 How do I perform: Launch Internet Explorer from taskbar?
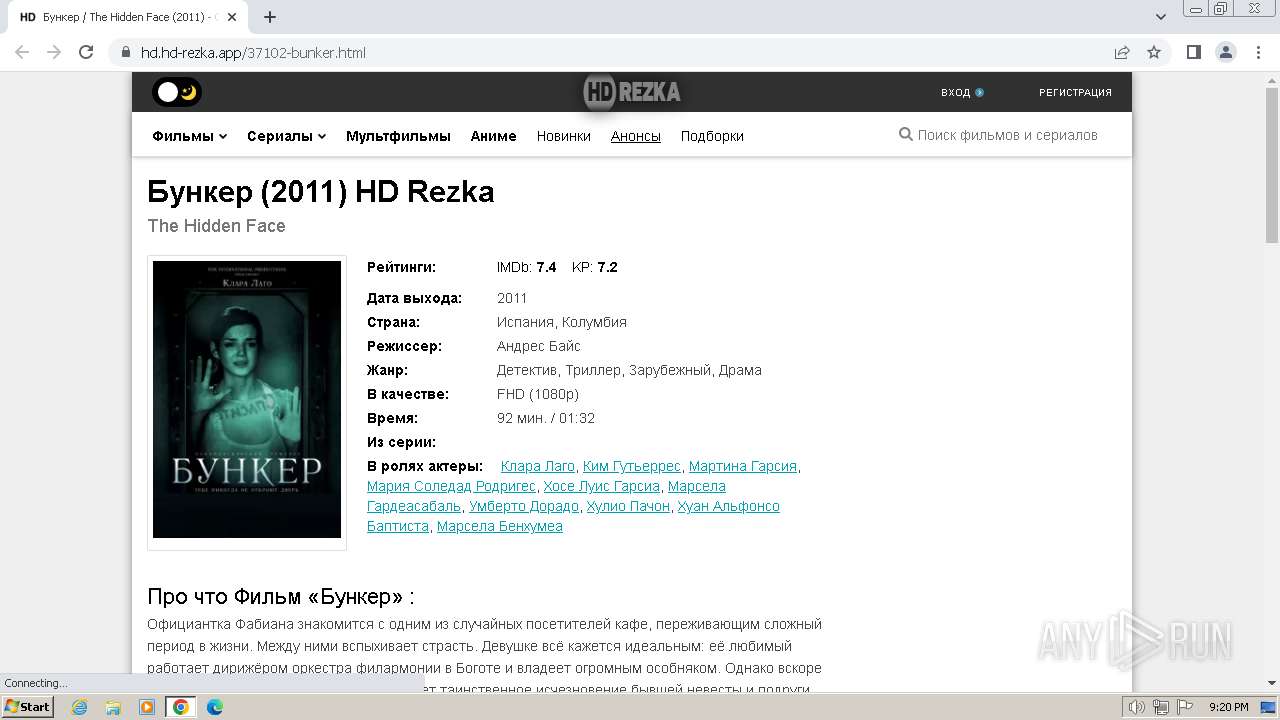[x=79, y=707]
